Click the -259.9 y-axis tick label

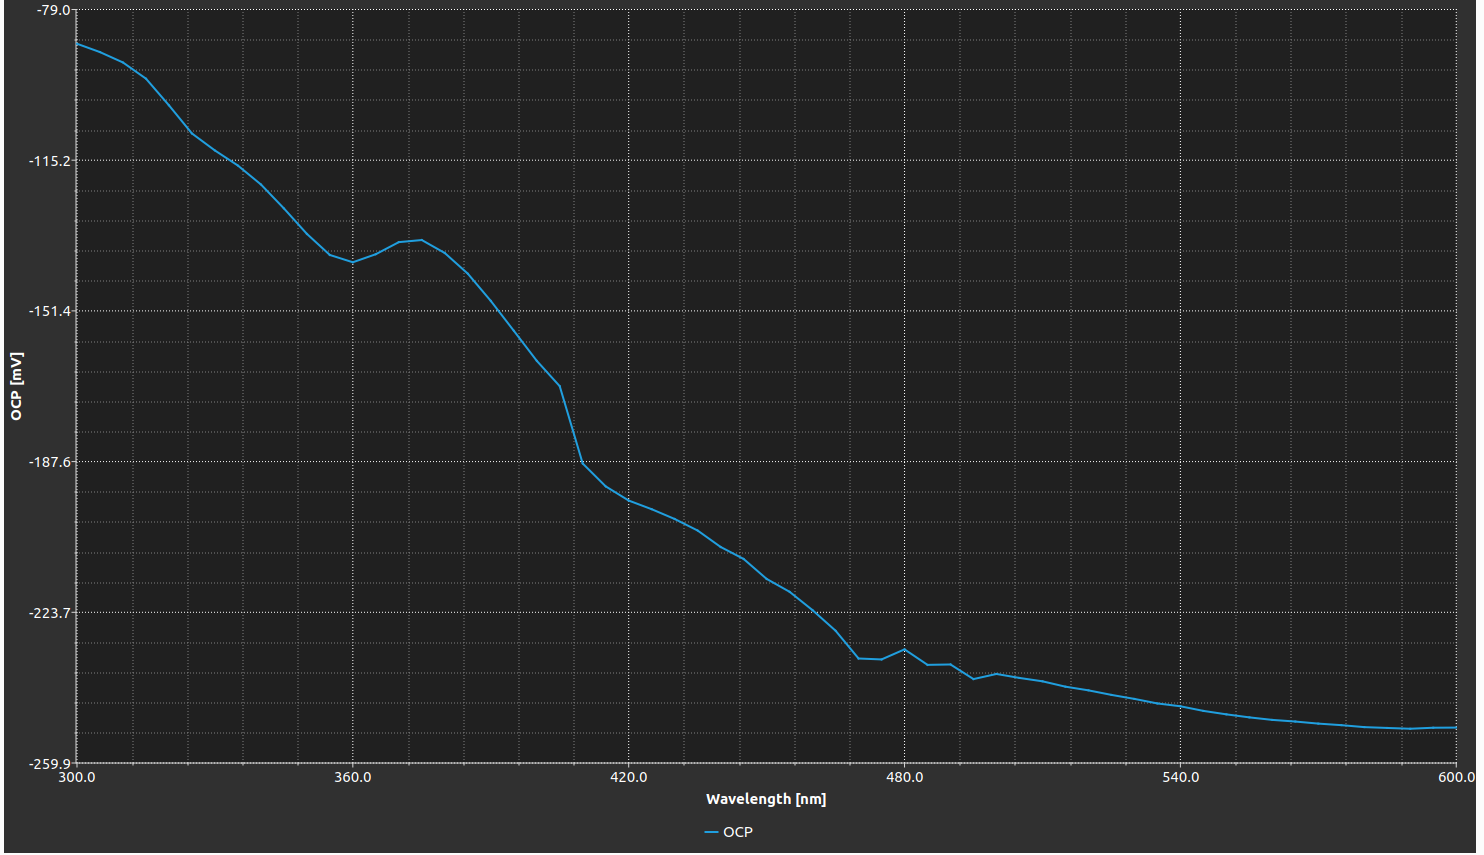pyautogui.click(x=49, y=763)
